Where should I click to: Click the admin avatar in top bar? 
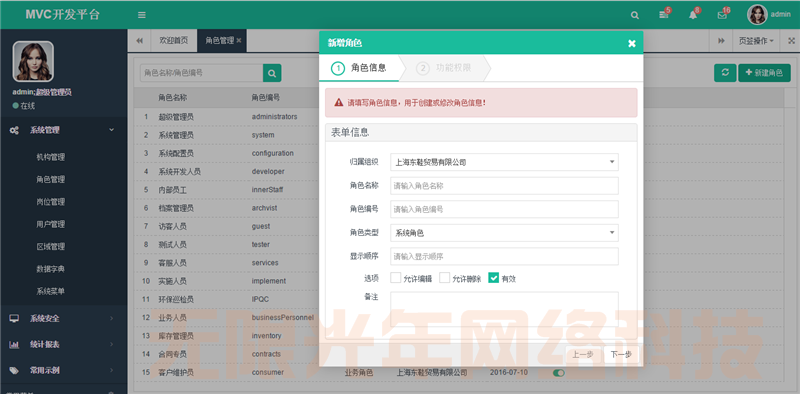point(757,15)
